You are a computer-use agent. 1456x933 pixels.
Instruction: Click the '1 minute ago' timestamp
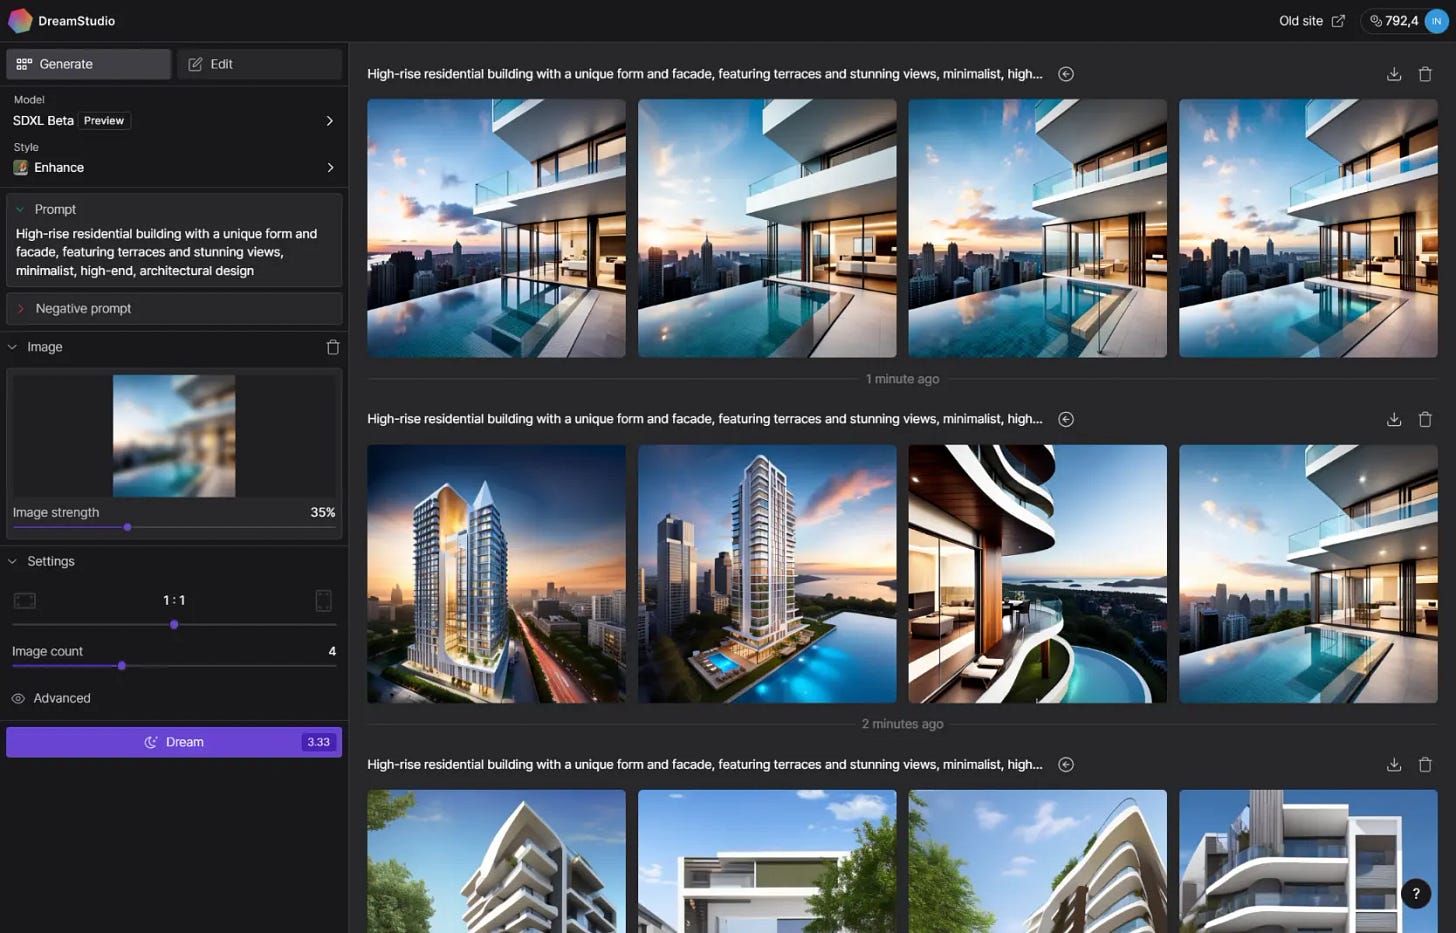click(x=902, y=379)
